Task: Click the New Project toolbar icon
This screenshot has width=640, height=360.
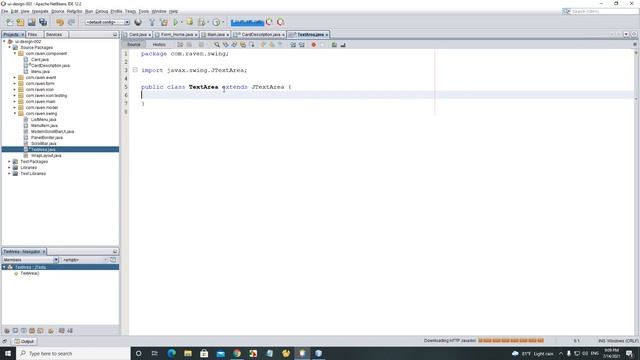Action: tap(20, 22)
